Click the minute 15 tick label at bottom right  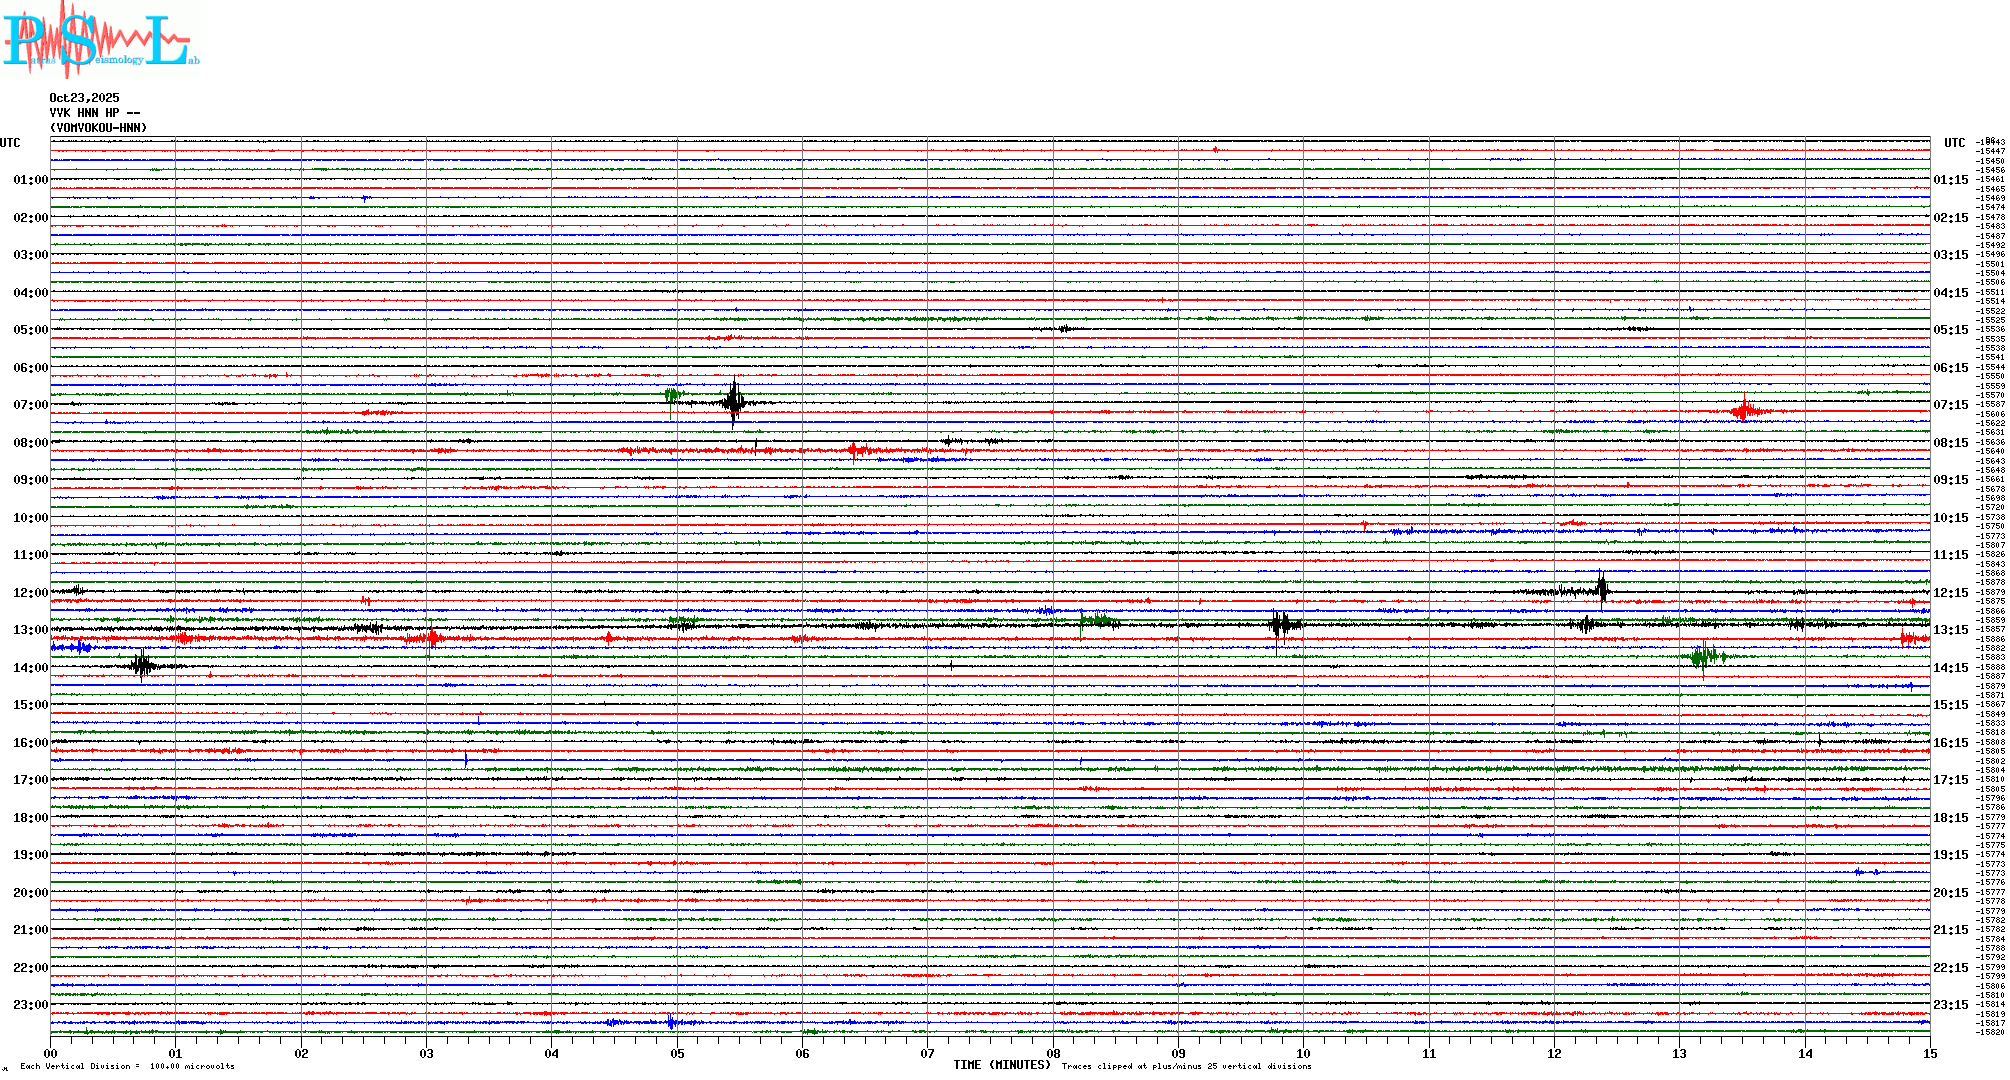coord(1929,1053)
